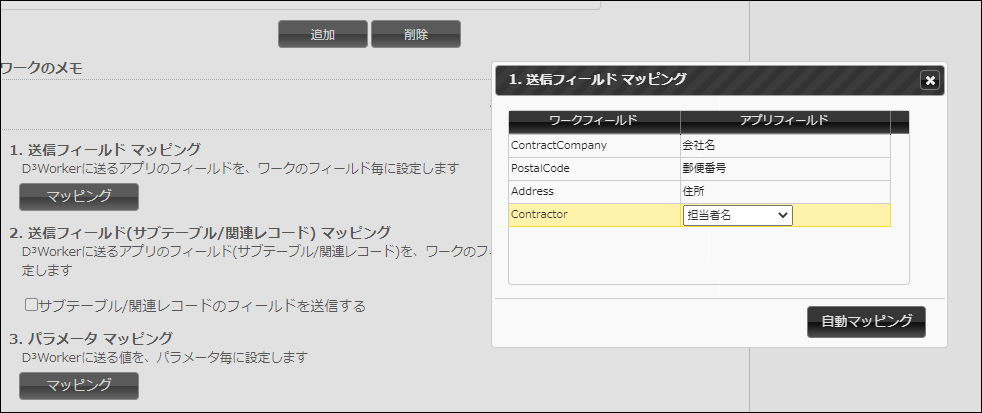Screen dimensions: 982x413
Task: Select the Contractor work field cell
Action: point(594,215)
